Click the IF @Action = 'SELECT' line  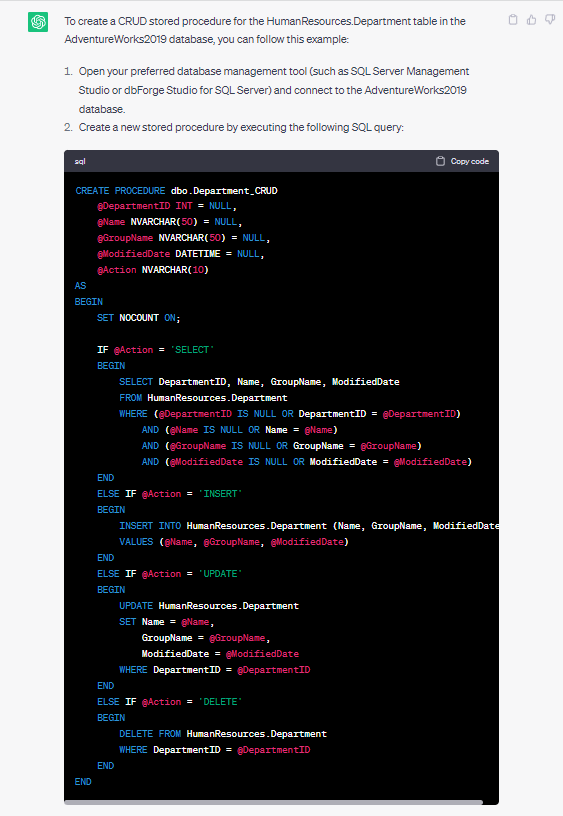tap(156, 350)
